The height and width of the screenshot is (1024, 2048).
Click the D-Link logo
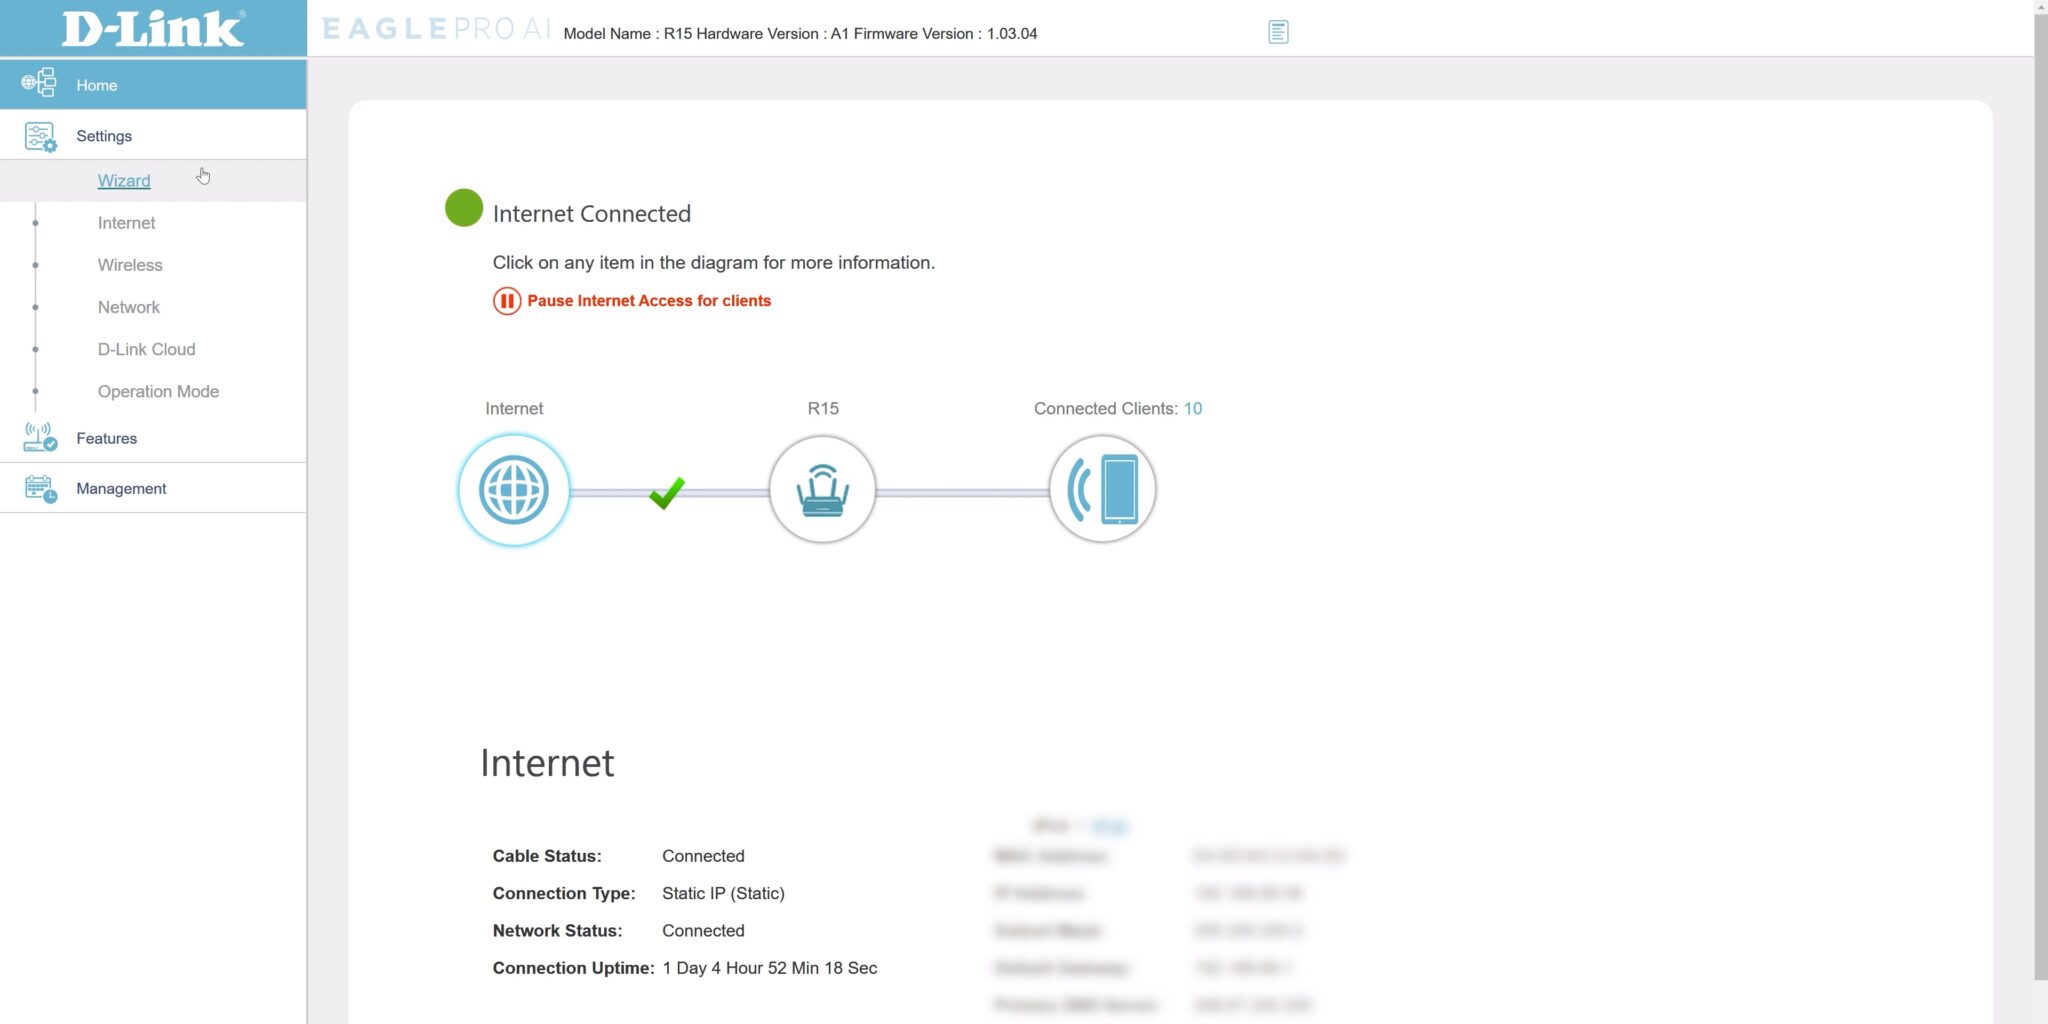(x=150, y=28)
